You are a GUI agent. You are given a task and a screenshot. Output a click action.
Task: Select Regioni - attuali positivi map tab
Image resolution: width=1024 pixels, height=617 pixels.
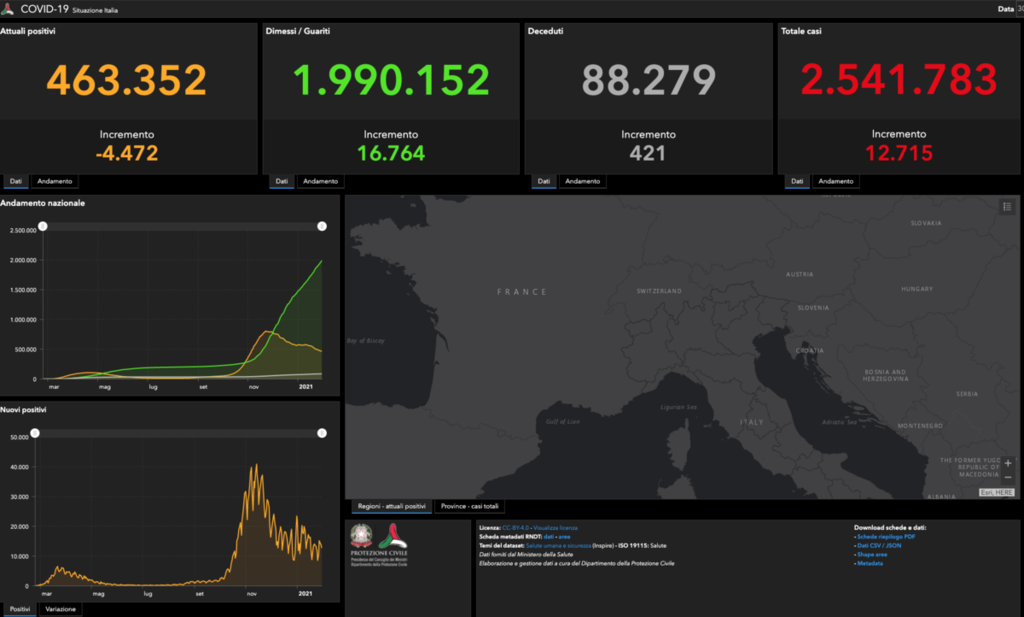coord(391,507)
